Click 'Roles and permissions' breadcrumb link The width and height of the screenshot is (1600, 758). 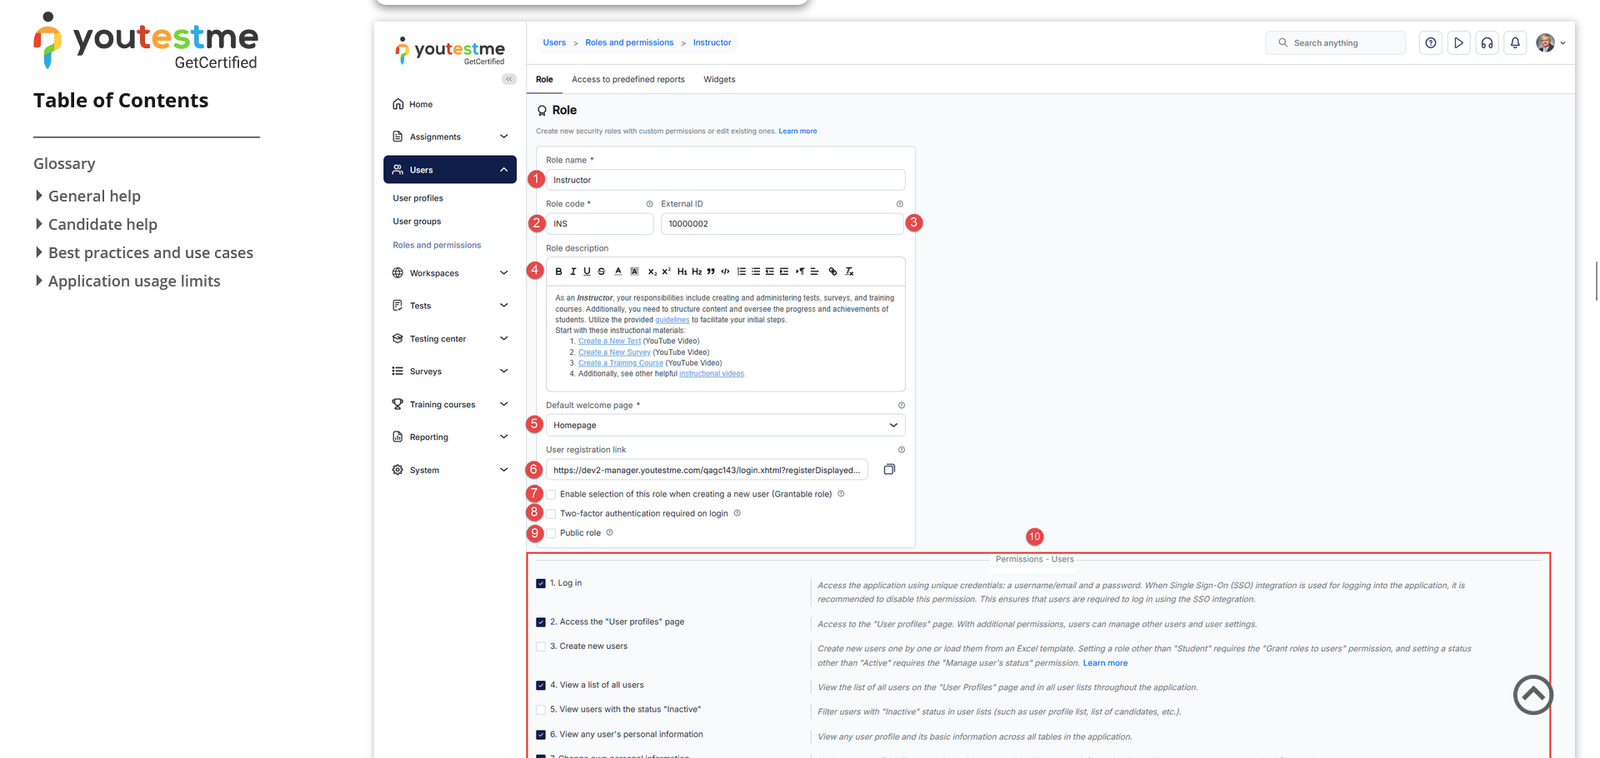[x=629, y=43]
